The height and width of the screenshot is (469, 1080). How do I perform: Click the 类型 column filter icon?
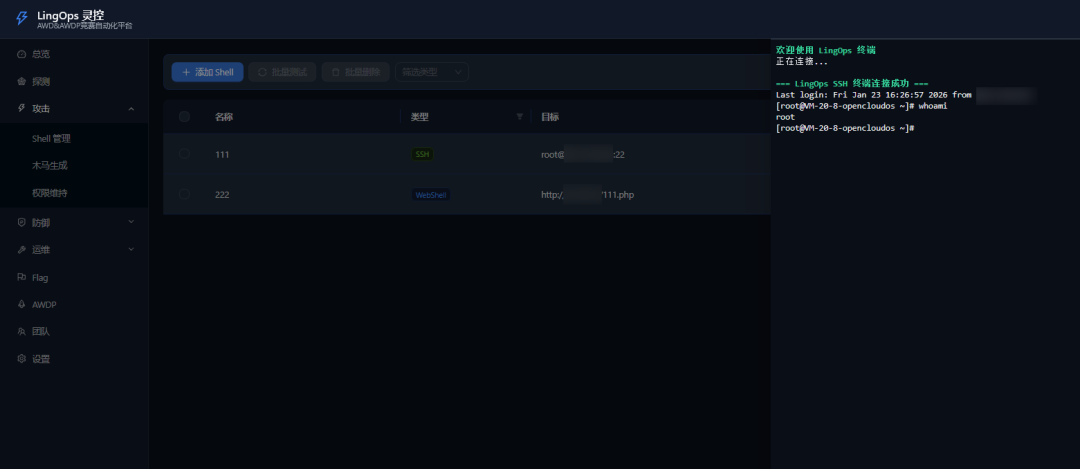pos(519,117)
